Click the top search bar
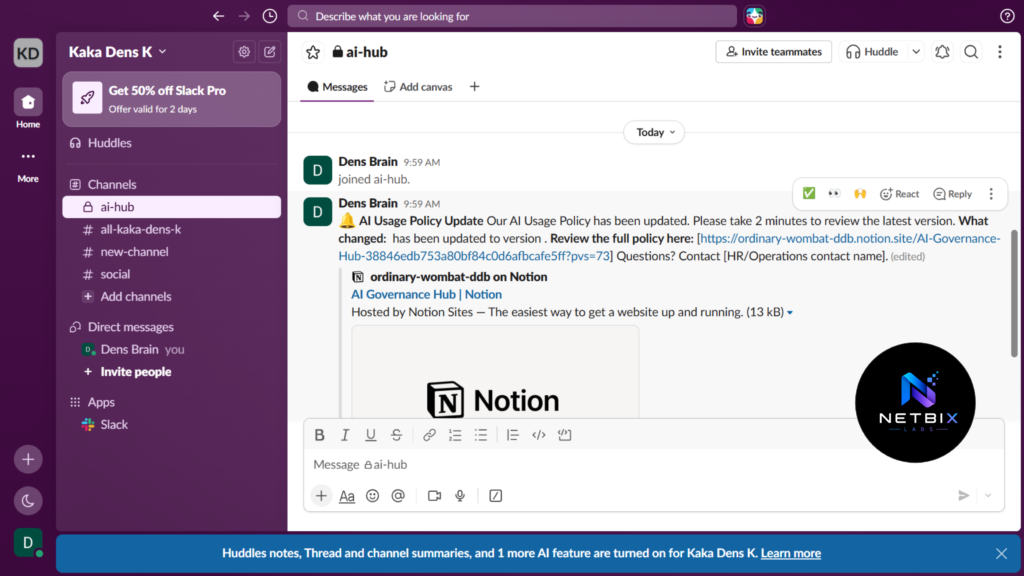 tap(513, 16)
